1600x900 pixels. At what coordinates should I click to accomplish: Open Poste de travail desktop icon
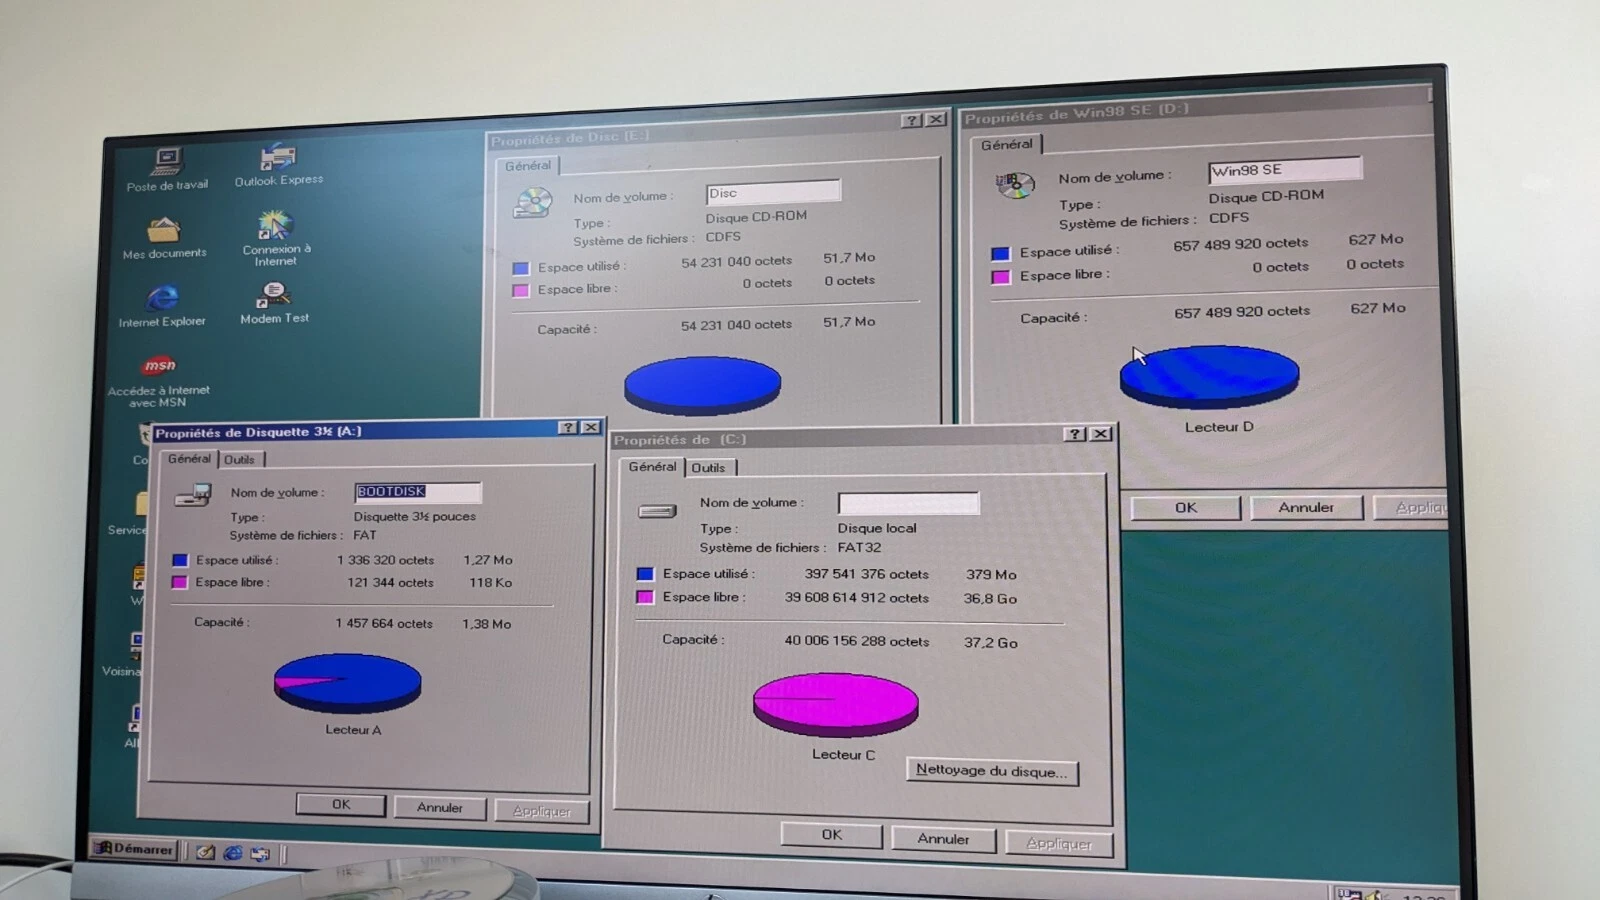point(167,169)
